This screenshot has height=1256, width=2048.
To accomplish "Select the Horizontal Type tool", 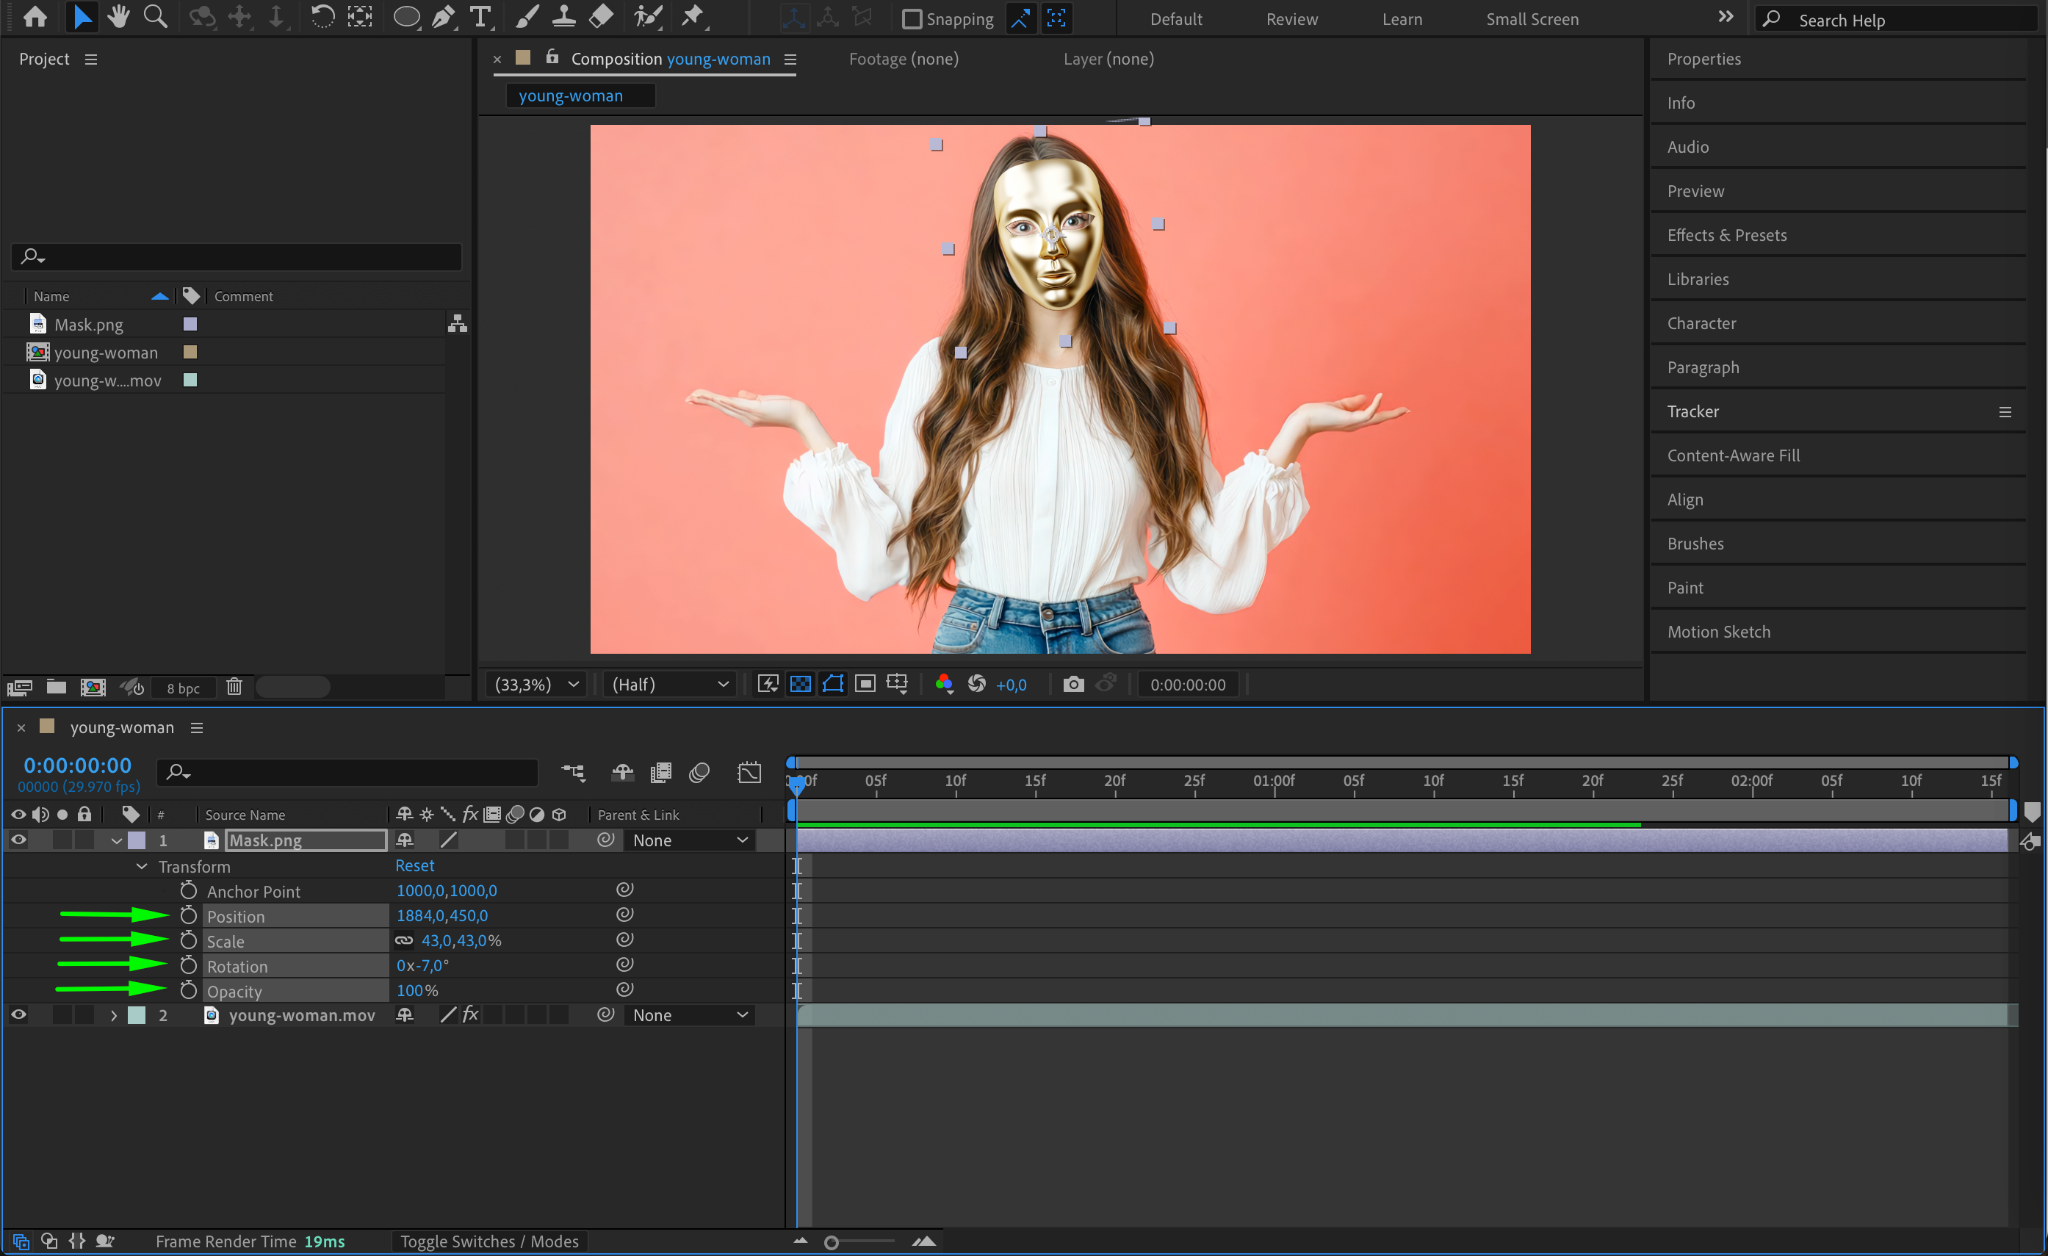I will click(x=481, y=17).
